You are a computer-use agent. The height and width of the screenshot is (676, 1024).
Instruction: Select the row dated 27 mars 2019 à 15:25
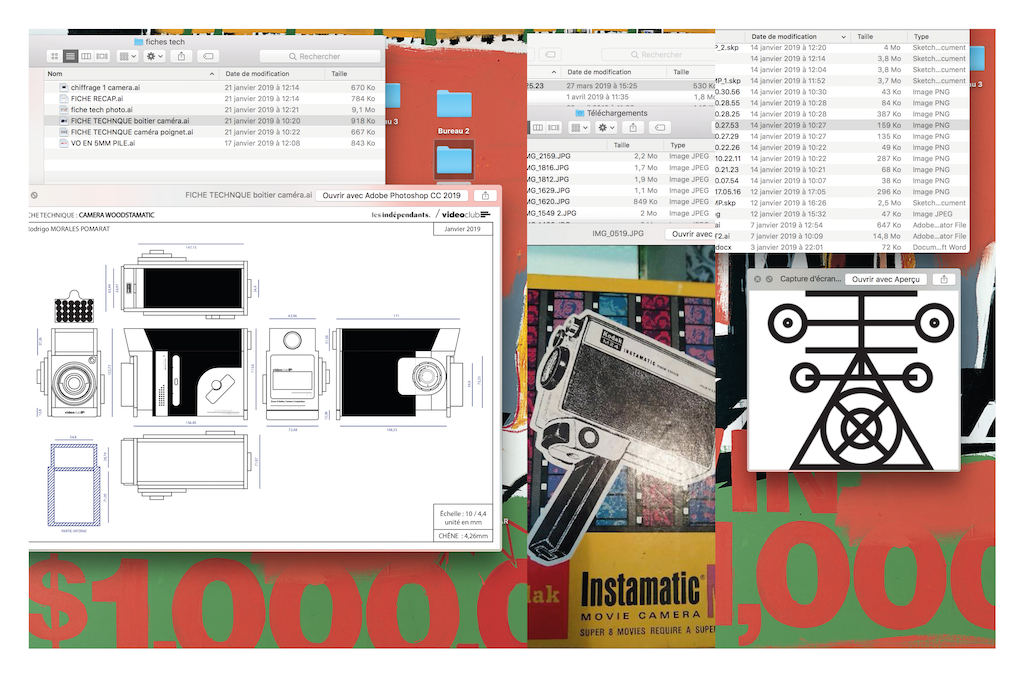(x=621, y=86)
